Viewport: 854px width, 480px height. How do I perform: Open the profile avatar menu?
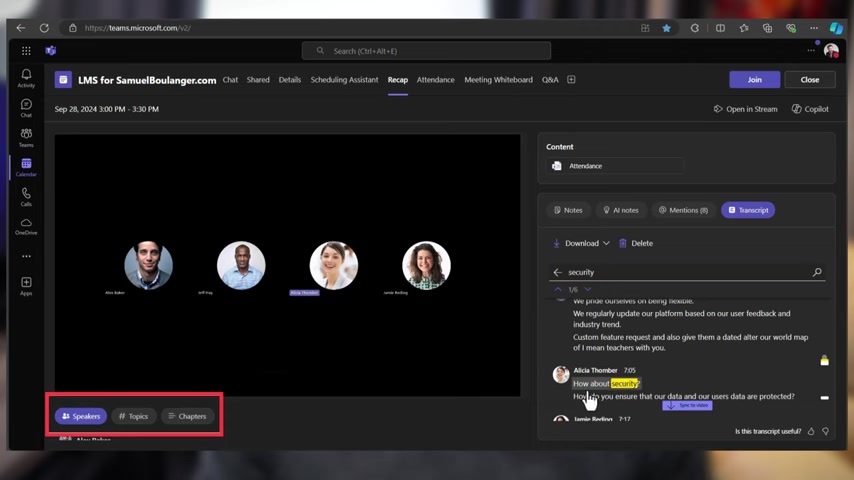coord(831,51)
